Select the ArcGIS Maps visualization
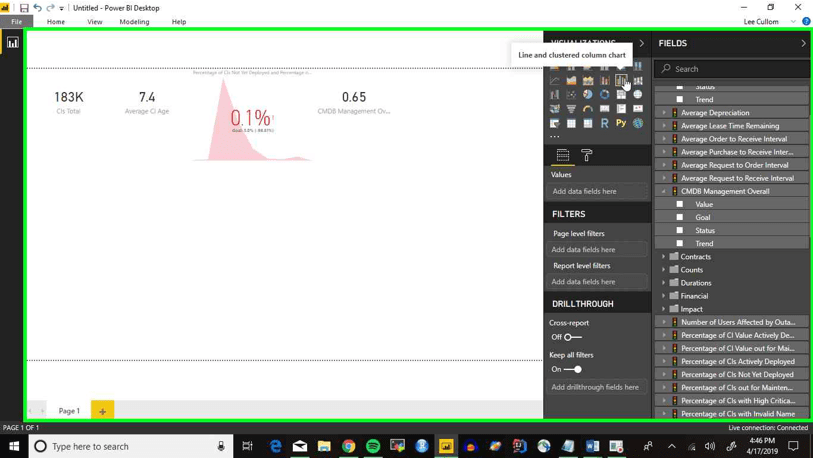The width and height of the screenshot is (814, 459). [x=638, y=124]
